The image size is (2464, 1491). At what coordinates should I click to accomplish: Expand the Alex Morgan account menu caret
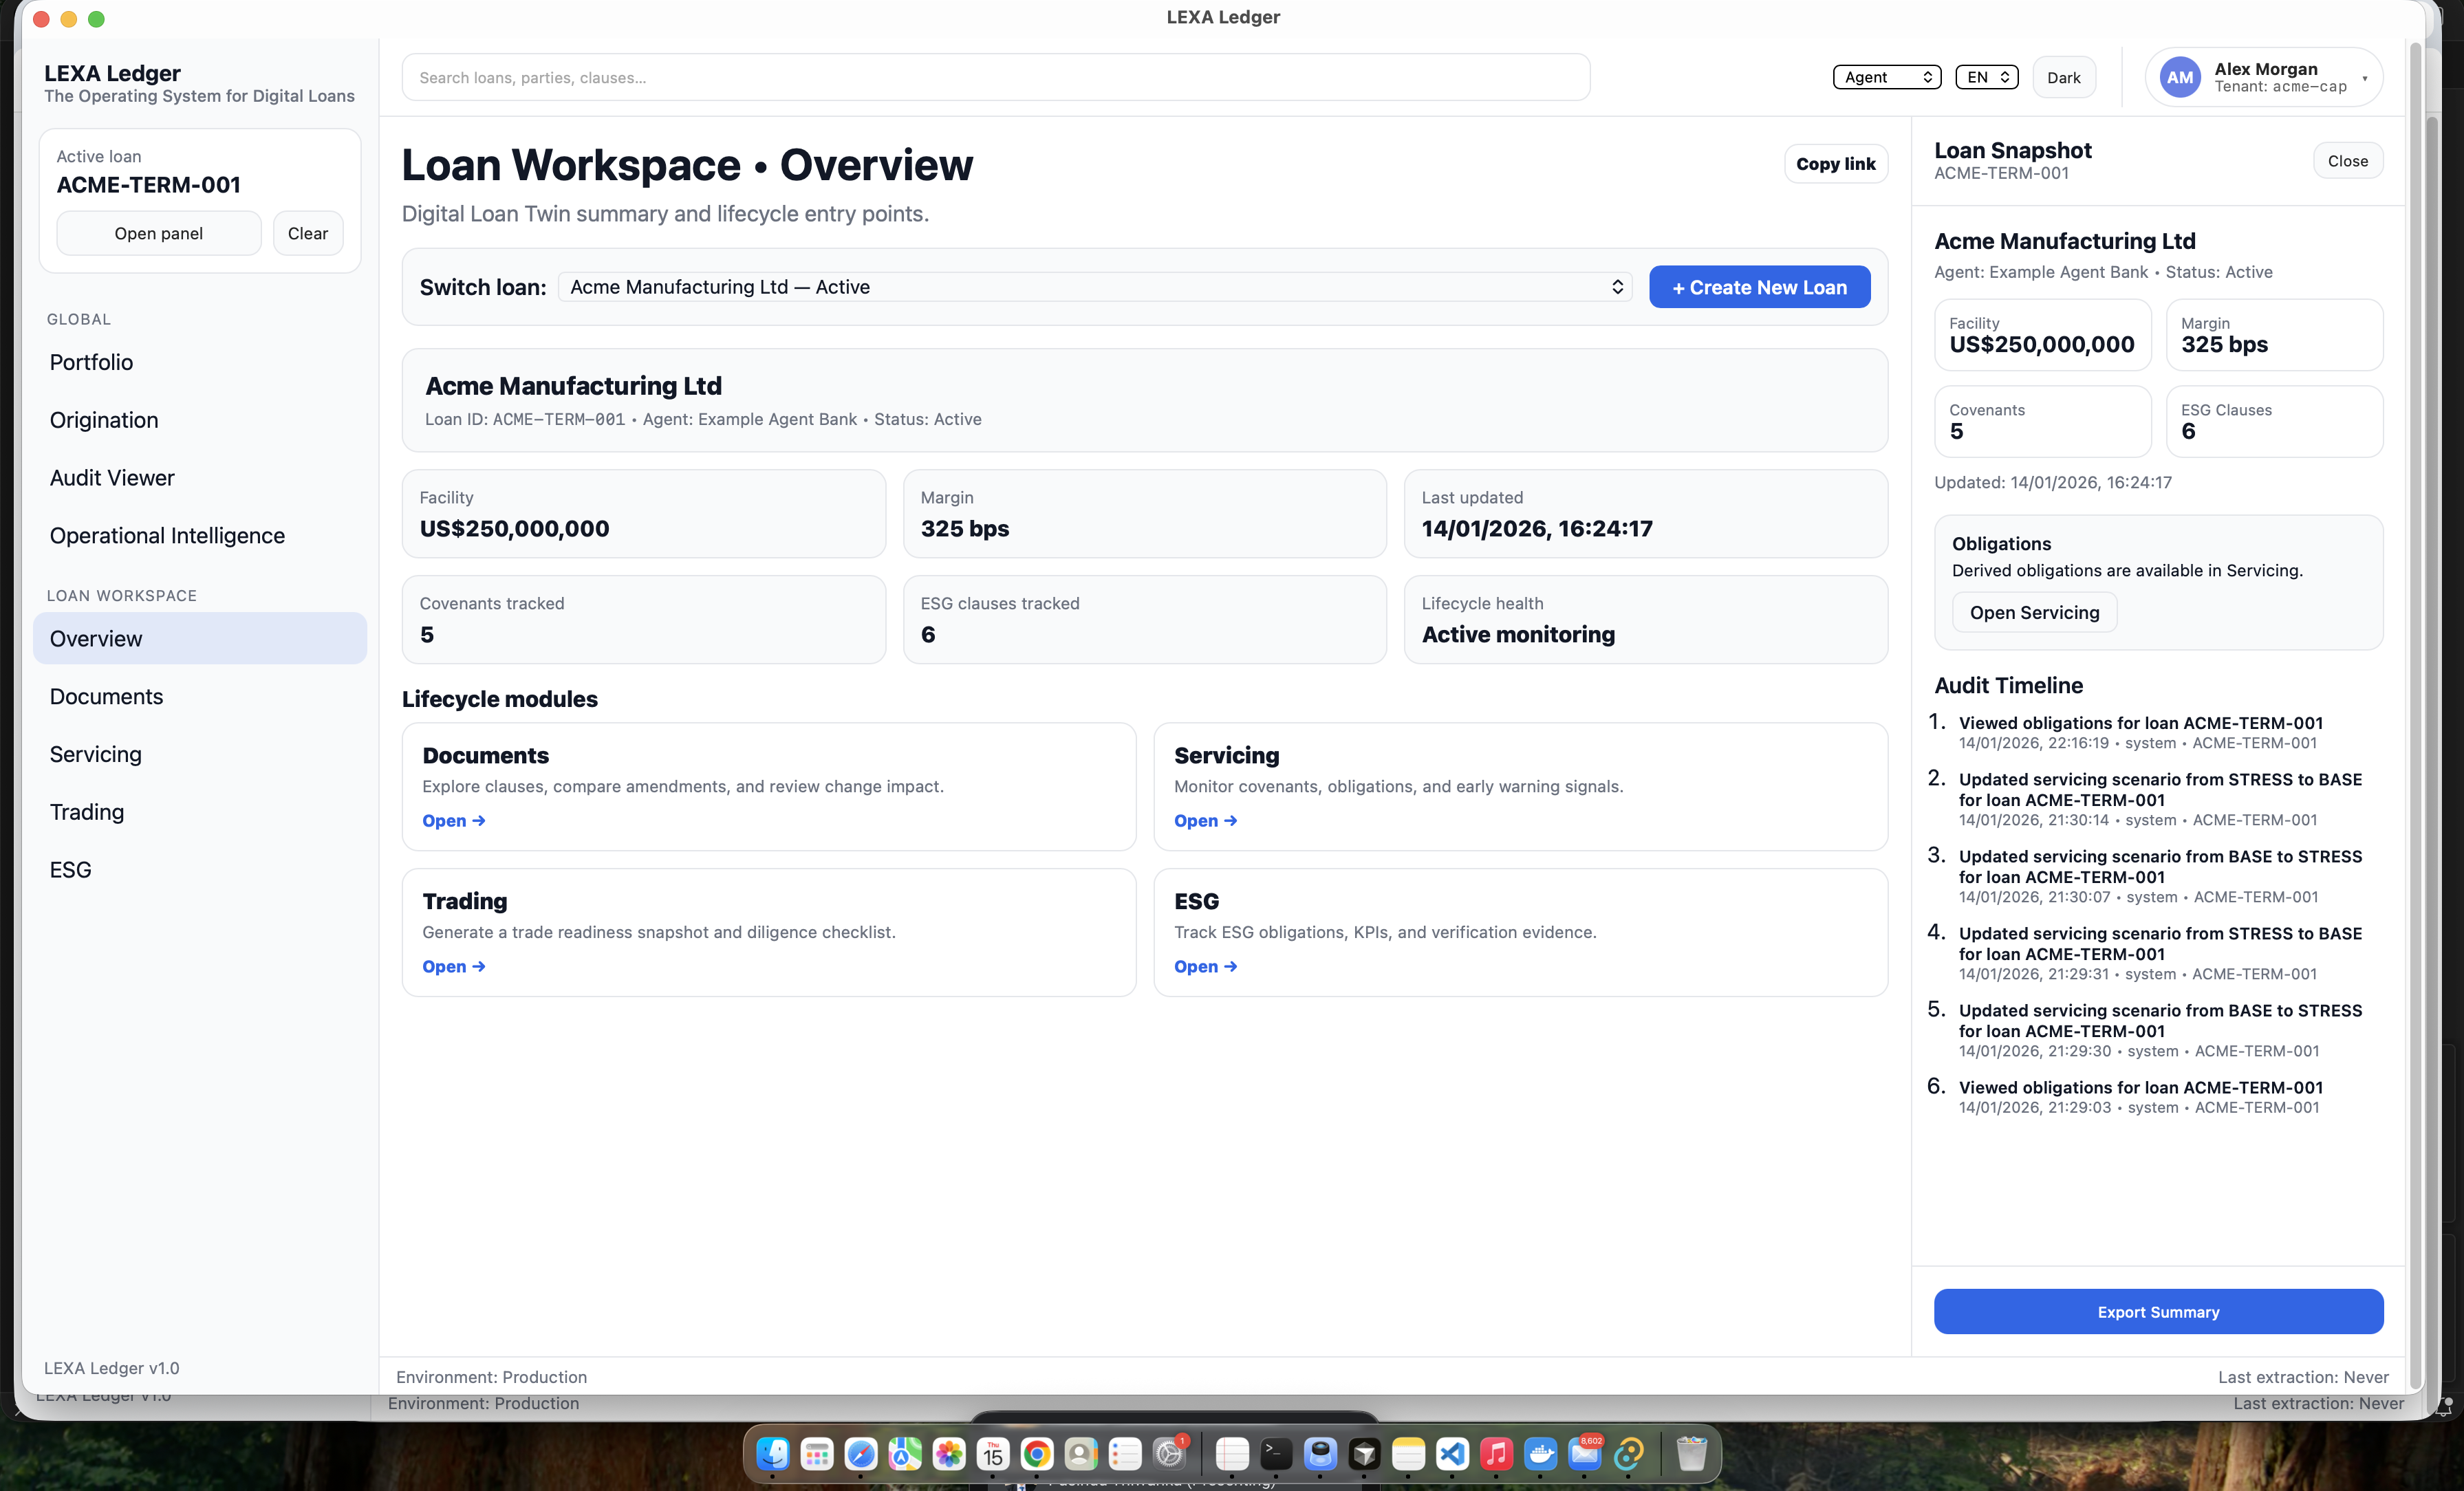(2364, 78)
